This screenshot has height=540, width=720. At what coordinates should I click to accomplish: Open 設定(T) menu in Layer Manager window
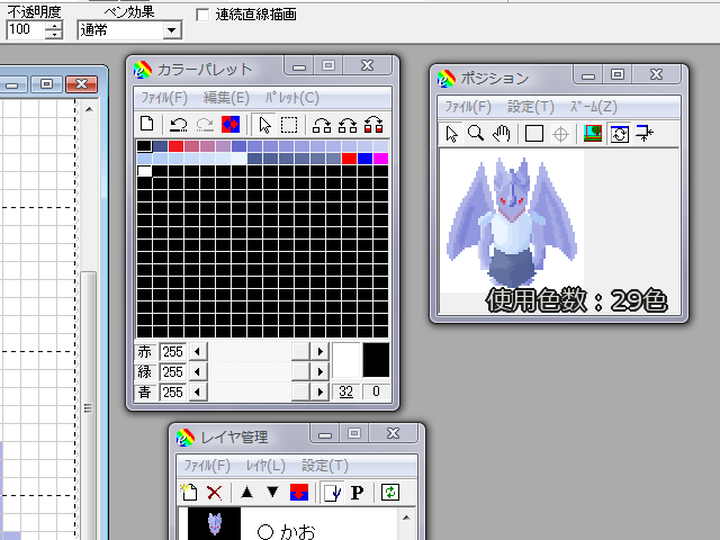click(x=325, y=466)
